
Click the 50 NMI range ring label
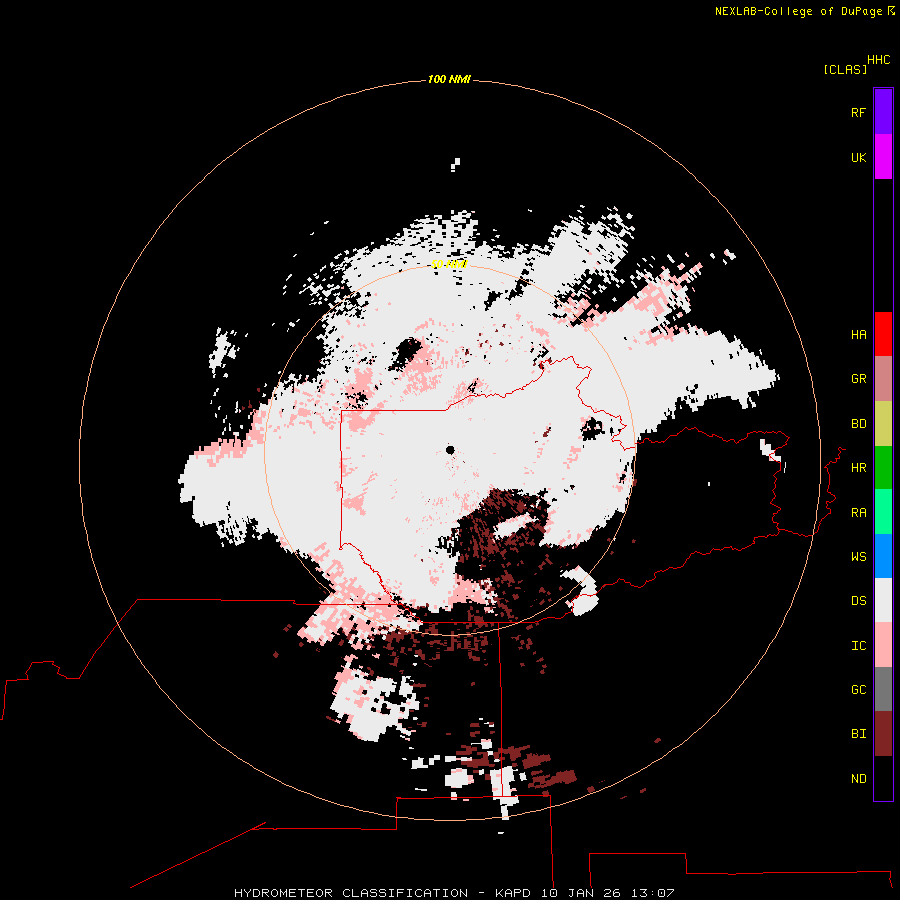click(449, 264)
